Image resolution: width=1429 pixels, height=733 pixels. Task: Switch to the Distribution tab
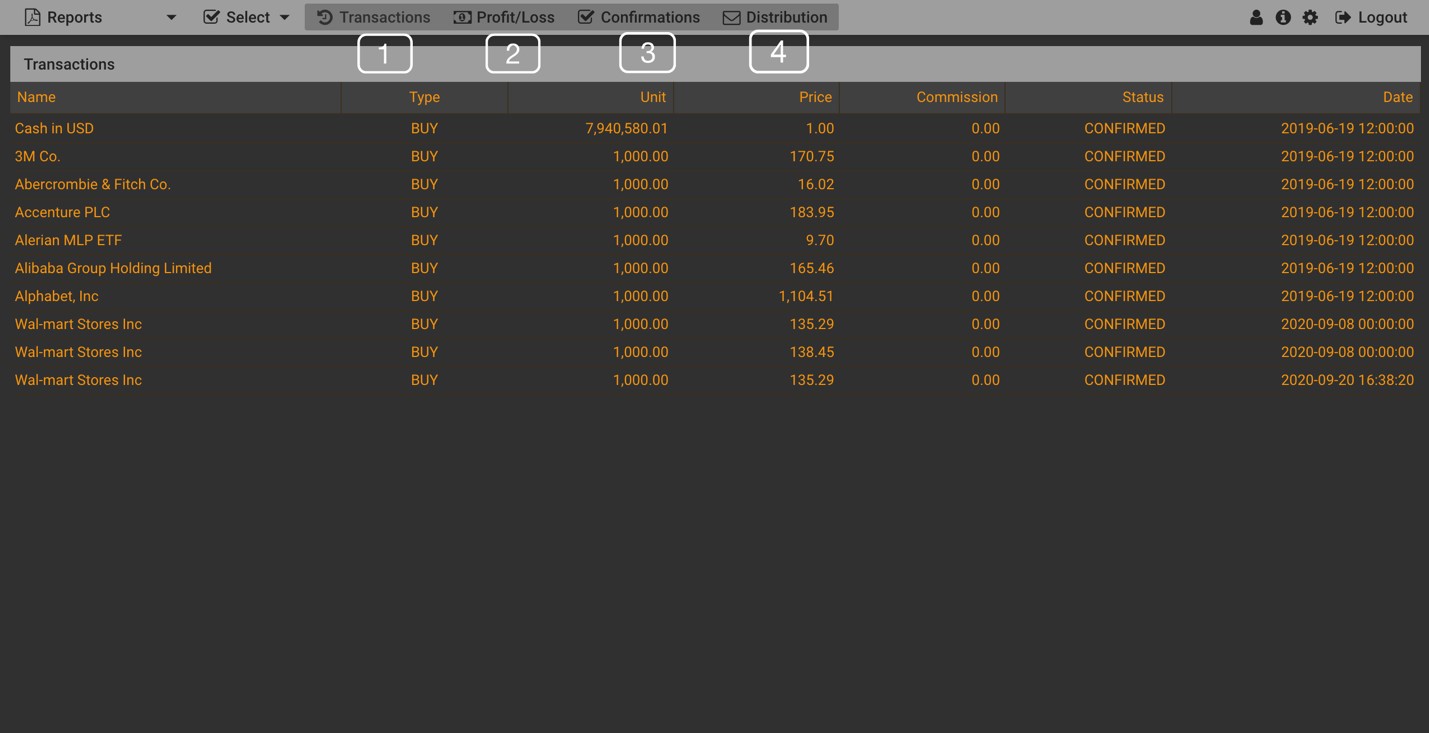pos(775,17)
